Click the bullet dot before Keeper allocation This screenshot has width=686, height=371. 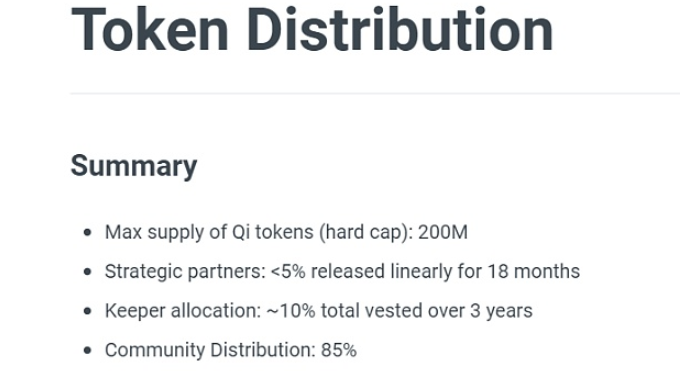(88, 311)
